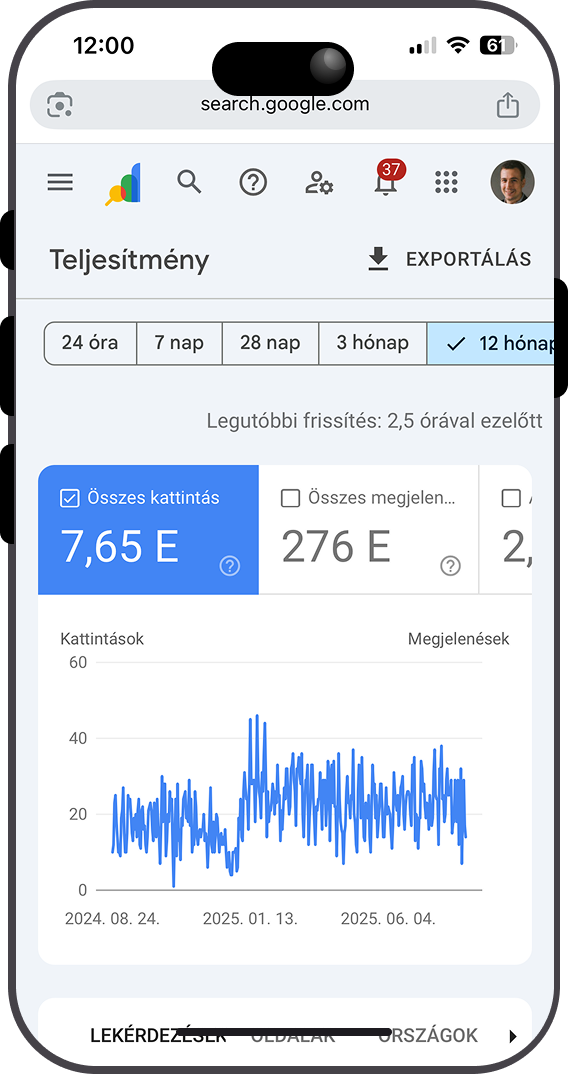Click the 7,65 E clicks value

pos(120,547)
